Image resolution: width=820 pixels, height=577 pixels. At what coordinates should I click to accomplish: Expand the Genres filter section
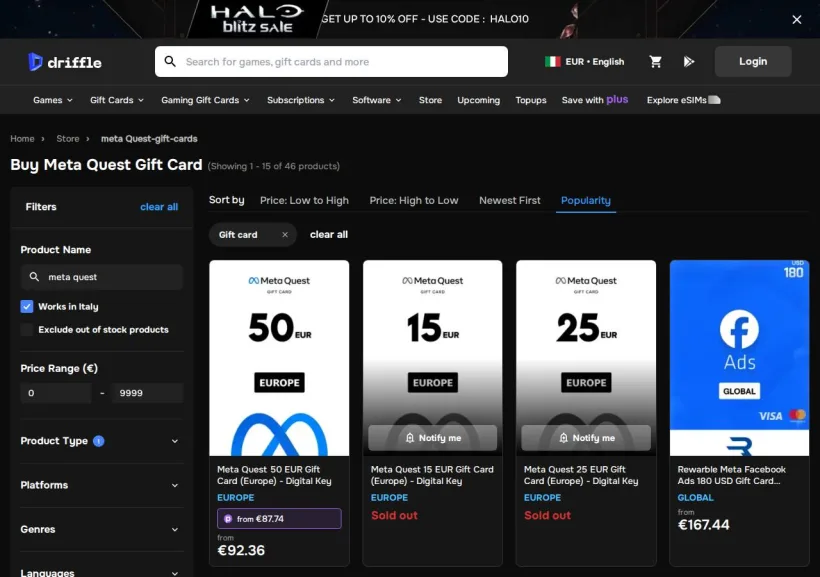pos(100,529)
